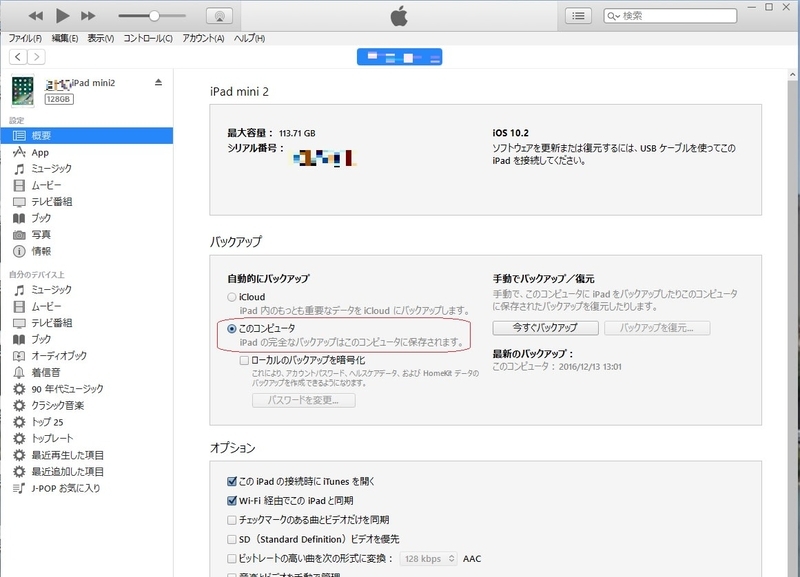Toggle Wi-Fi 経由でこの iPad と同期
This screenshot has width=800, height=577.
(x=232, y=500)
